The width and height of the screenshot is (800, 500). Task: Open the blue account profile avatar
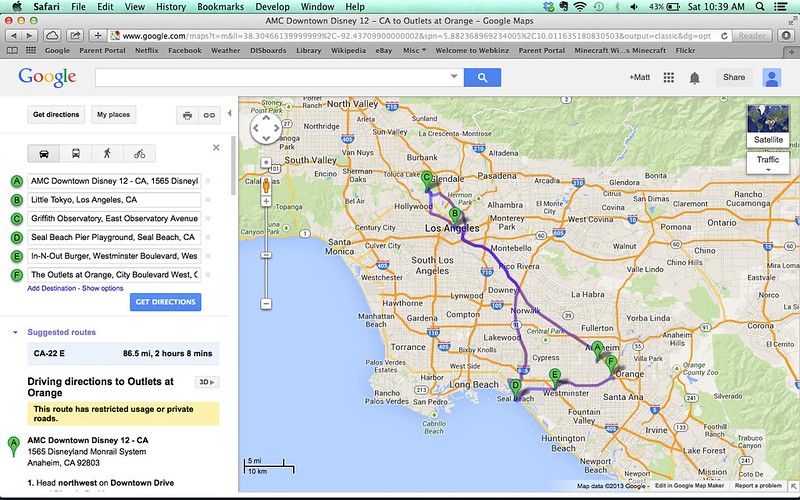point(771,78)
